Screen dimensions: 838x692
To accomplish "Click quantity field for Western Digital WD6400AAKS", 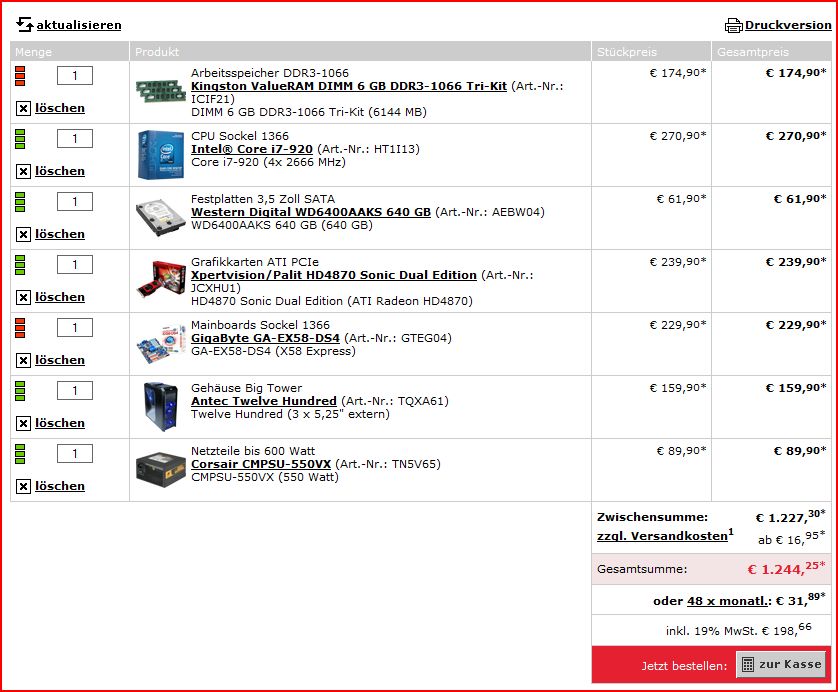I will pyautogui.click(x=75, y=202).
